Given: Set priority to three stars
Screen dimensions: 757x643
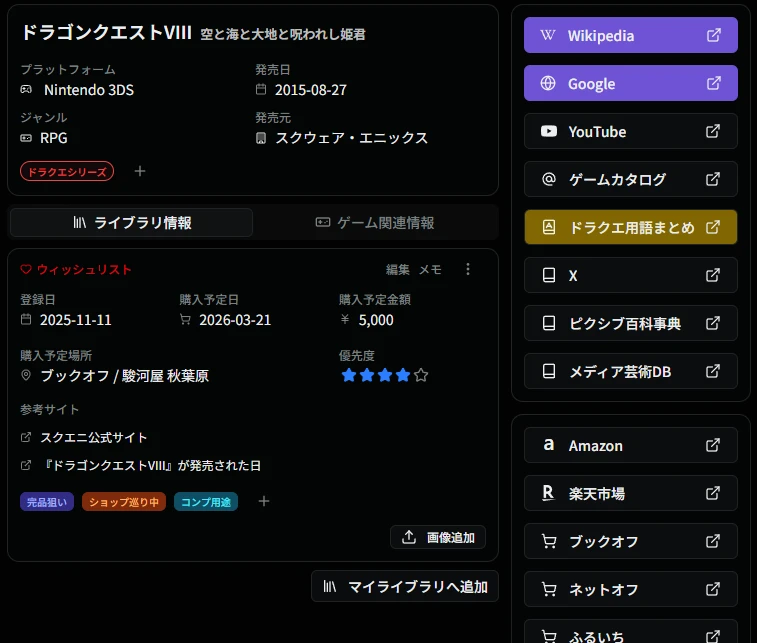Looking at the screenshot, I should coord(385,375).
